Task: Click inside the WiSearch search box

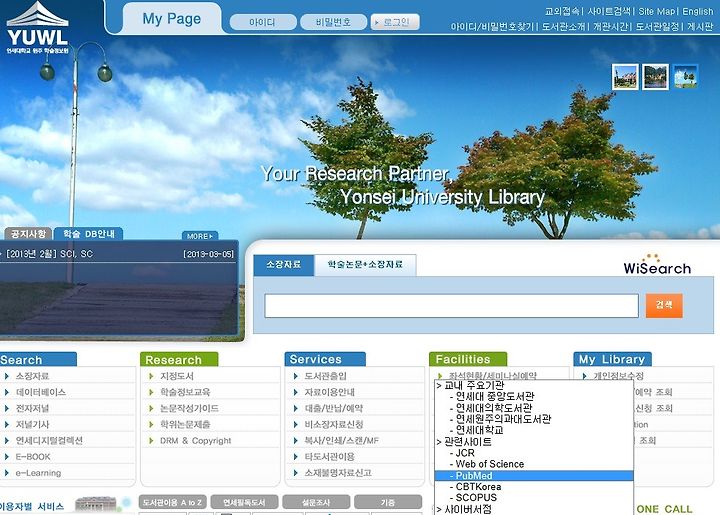Action: click(x=451, y=306)
